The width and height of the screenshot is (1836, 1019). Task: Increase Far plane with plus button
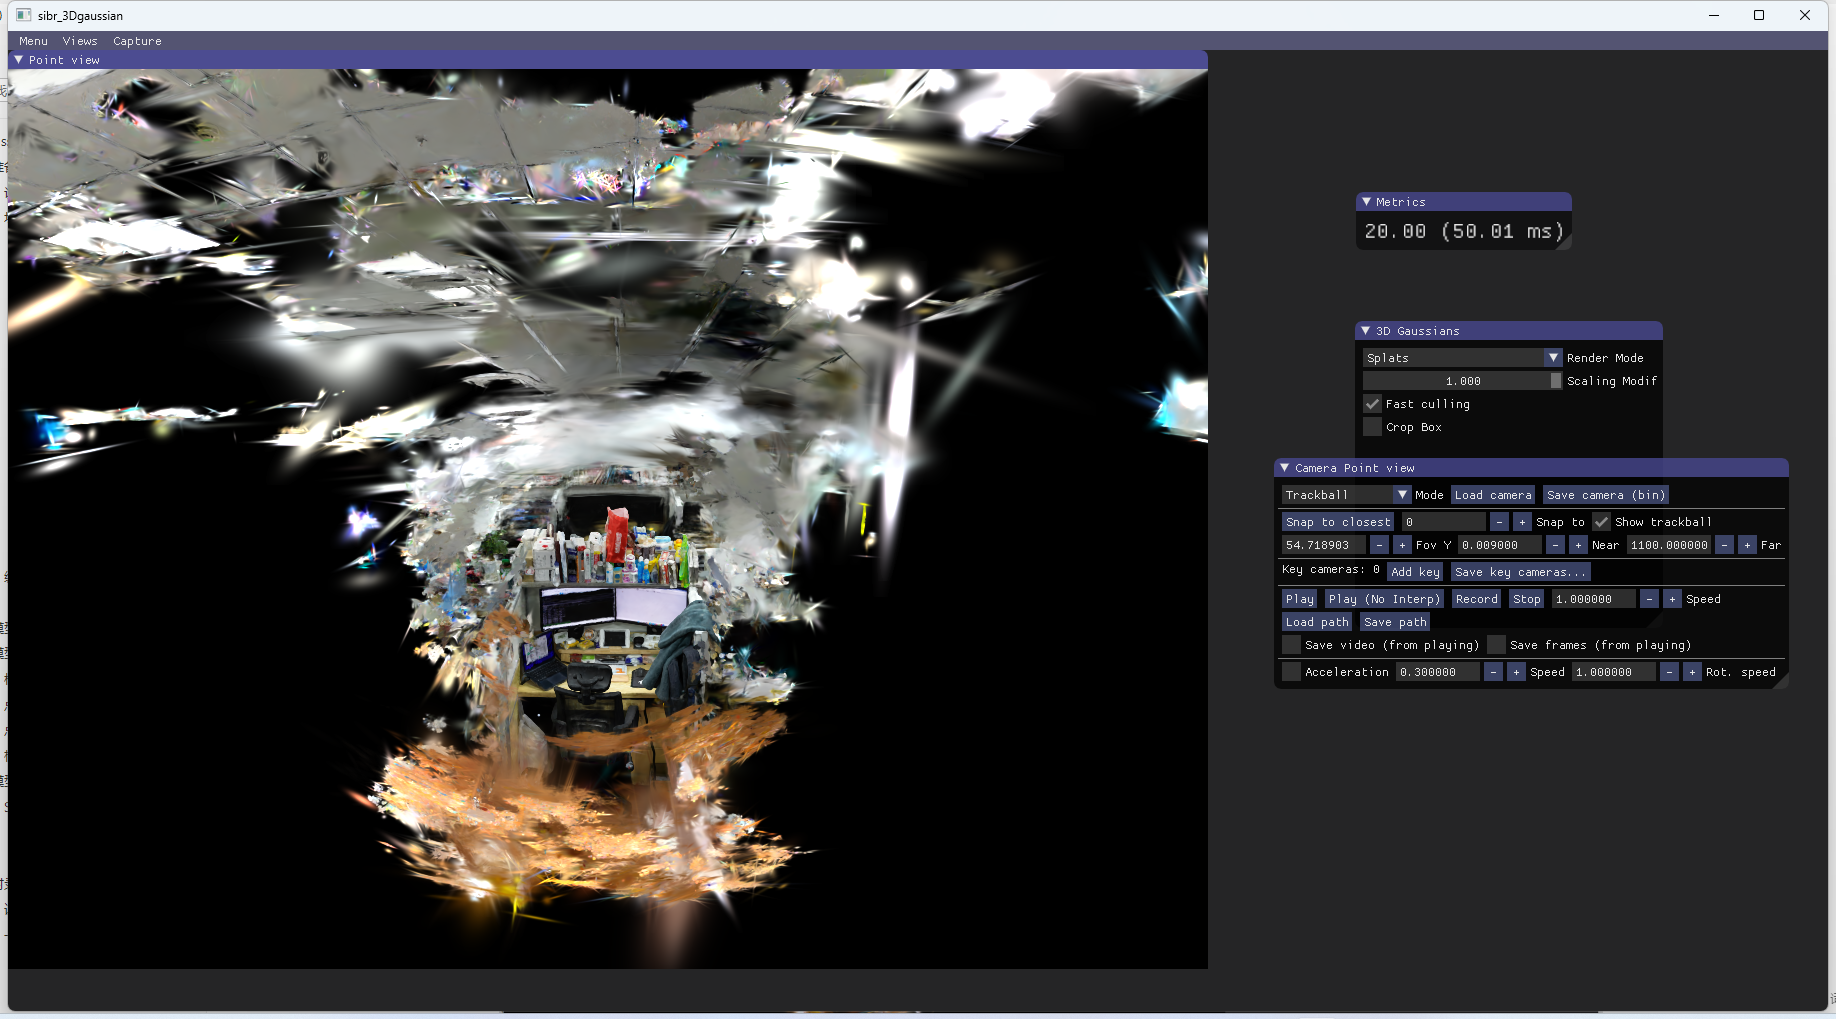coord(1747,545)
